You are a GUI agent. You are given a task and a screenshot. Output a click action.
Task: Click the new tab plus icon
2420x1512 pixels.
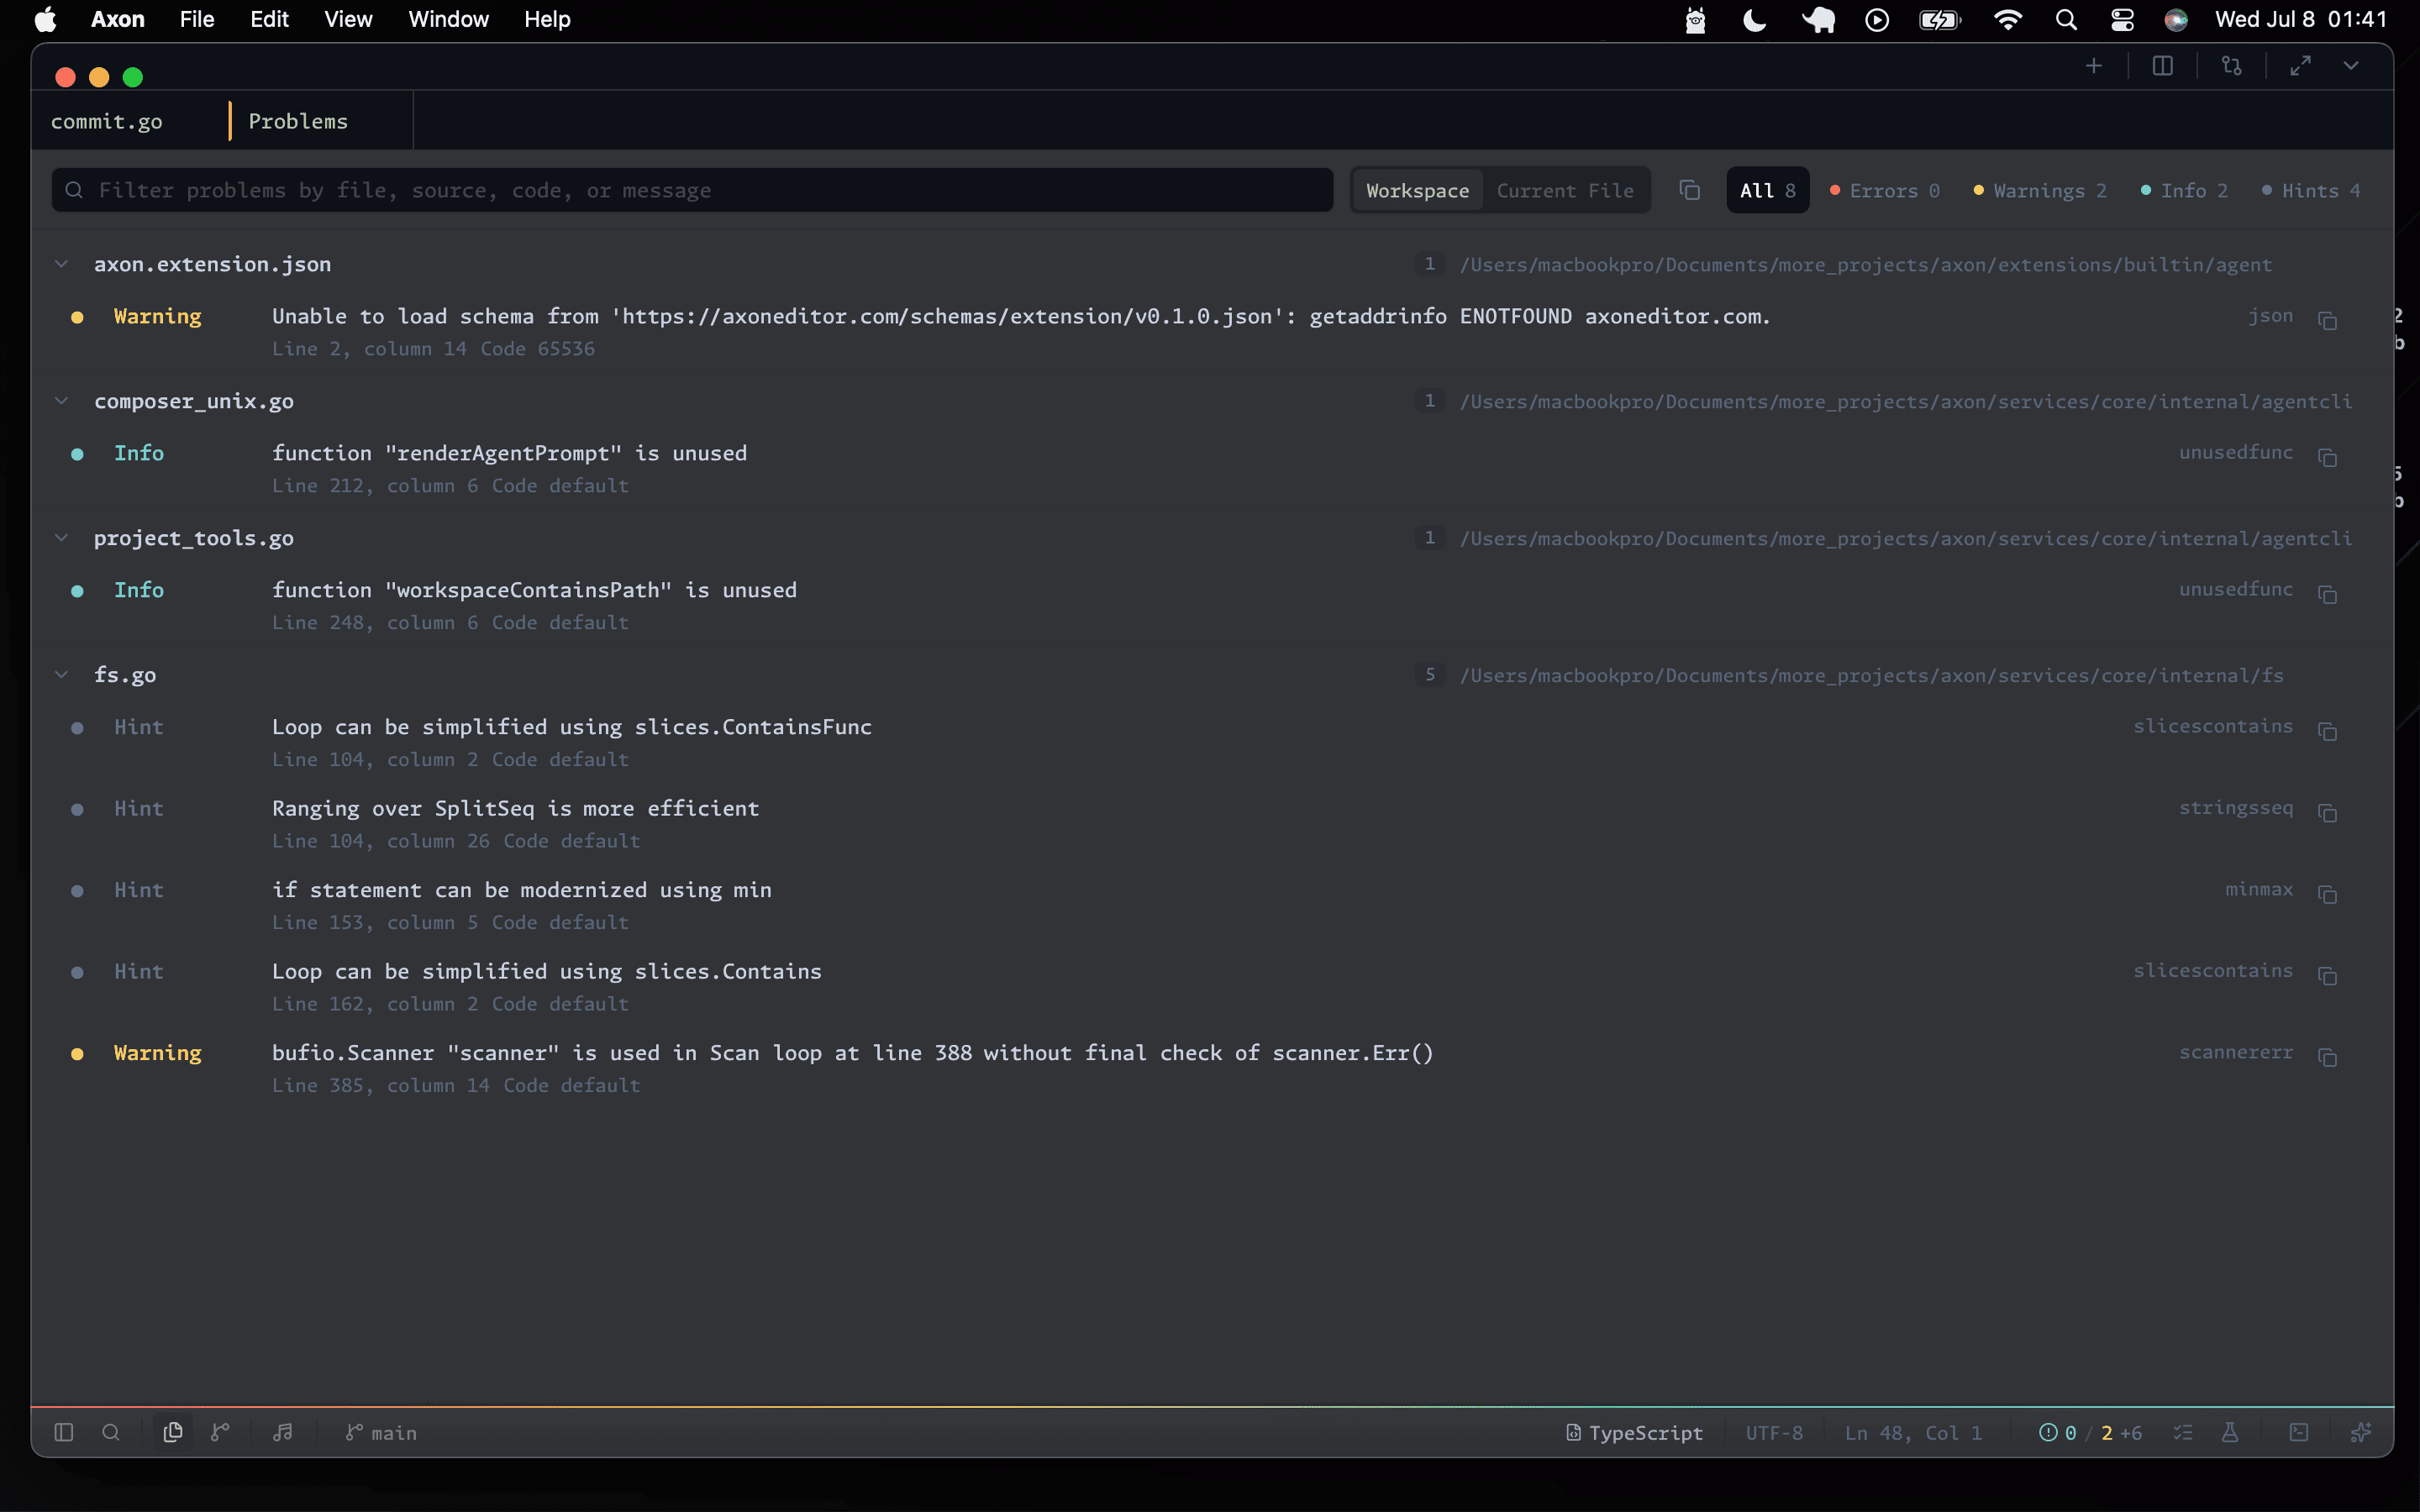(x=2093, y=66)
